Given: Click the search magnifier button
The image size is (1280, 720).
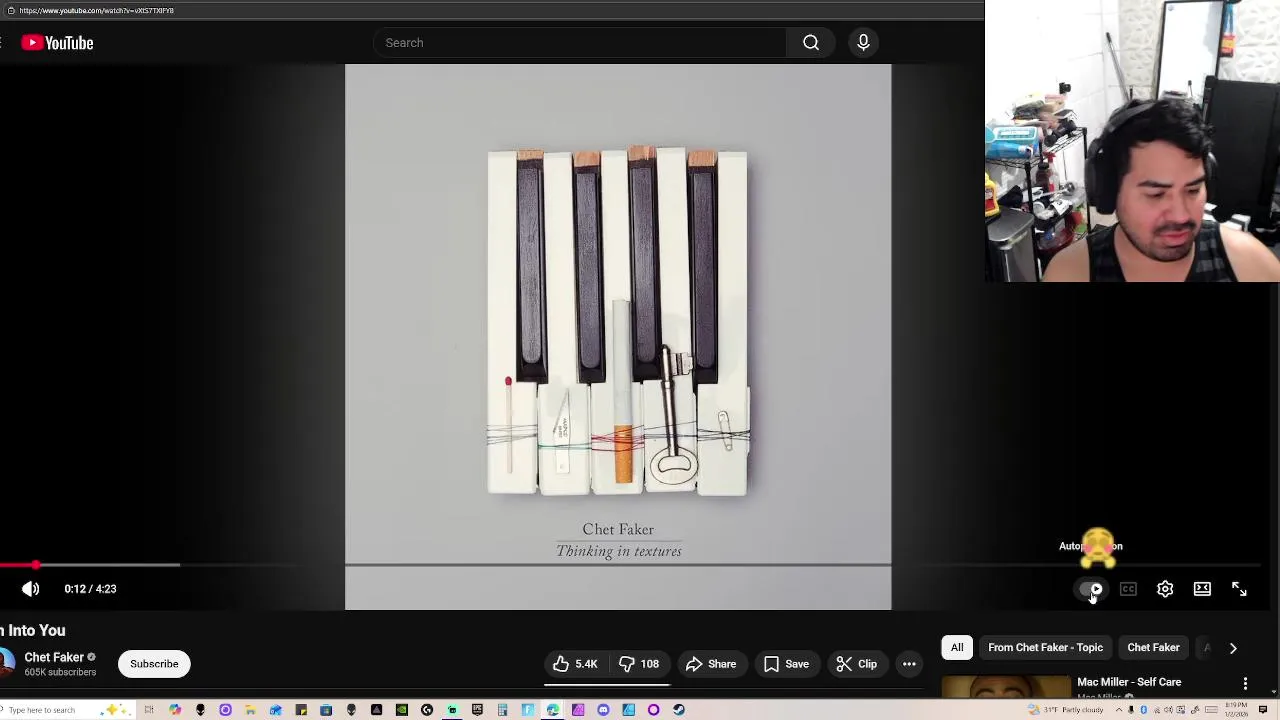Looking at the screenshot, I should (x=811, y=43).
